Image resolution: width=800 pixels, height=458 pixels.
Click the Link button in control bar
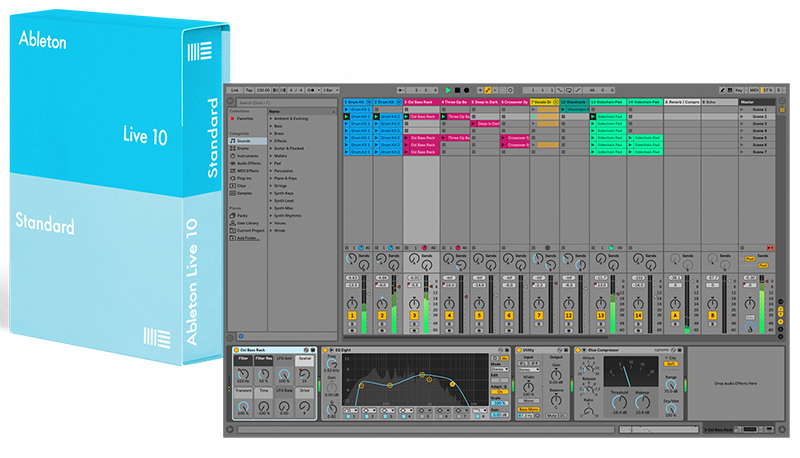tap(235, 90)
